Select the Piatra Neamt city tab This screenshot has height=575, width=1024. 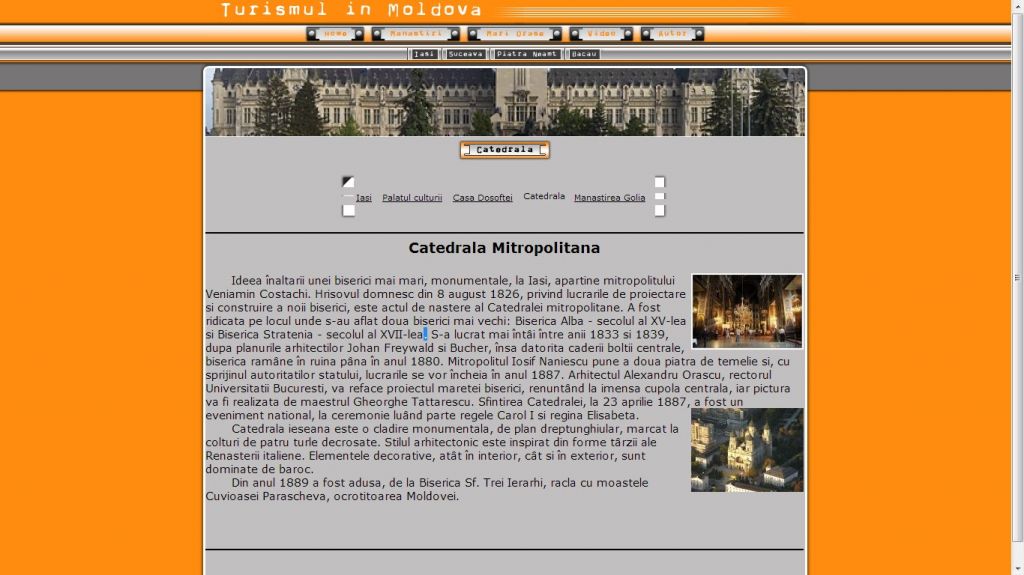[527, 54]
